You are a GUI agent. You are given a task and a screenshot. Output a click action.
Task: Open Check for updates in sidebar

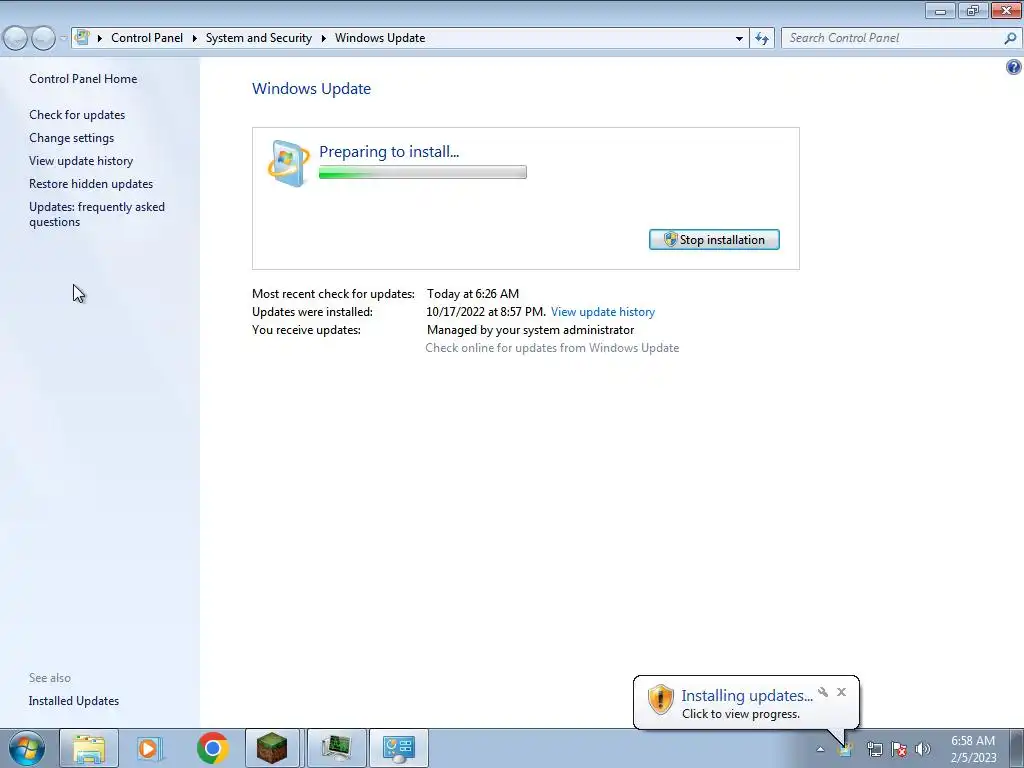pyautogui.click(x=77, y=115)
